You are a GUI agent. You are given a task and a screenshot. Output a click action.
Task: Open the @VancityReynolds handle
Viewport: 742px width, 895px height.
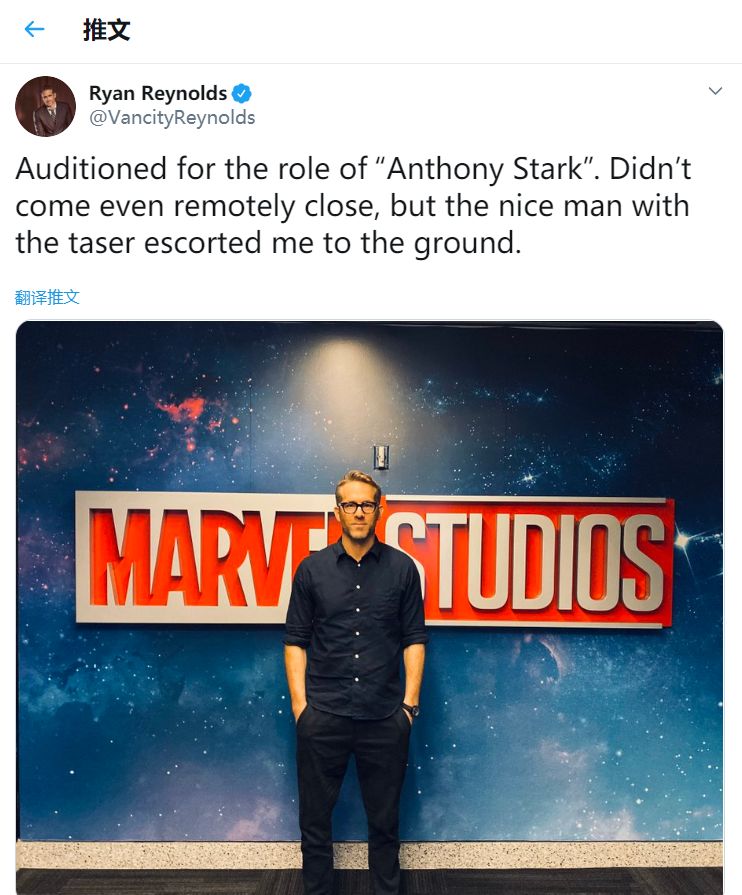tap(172, 118)
